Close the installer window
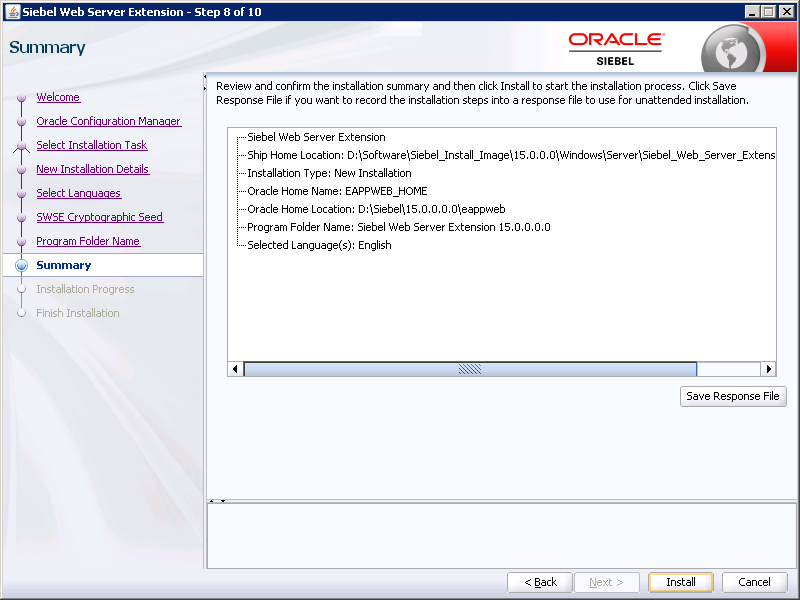Image resolution: width=800 pixels, height=600 pixels. 787,12
